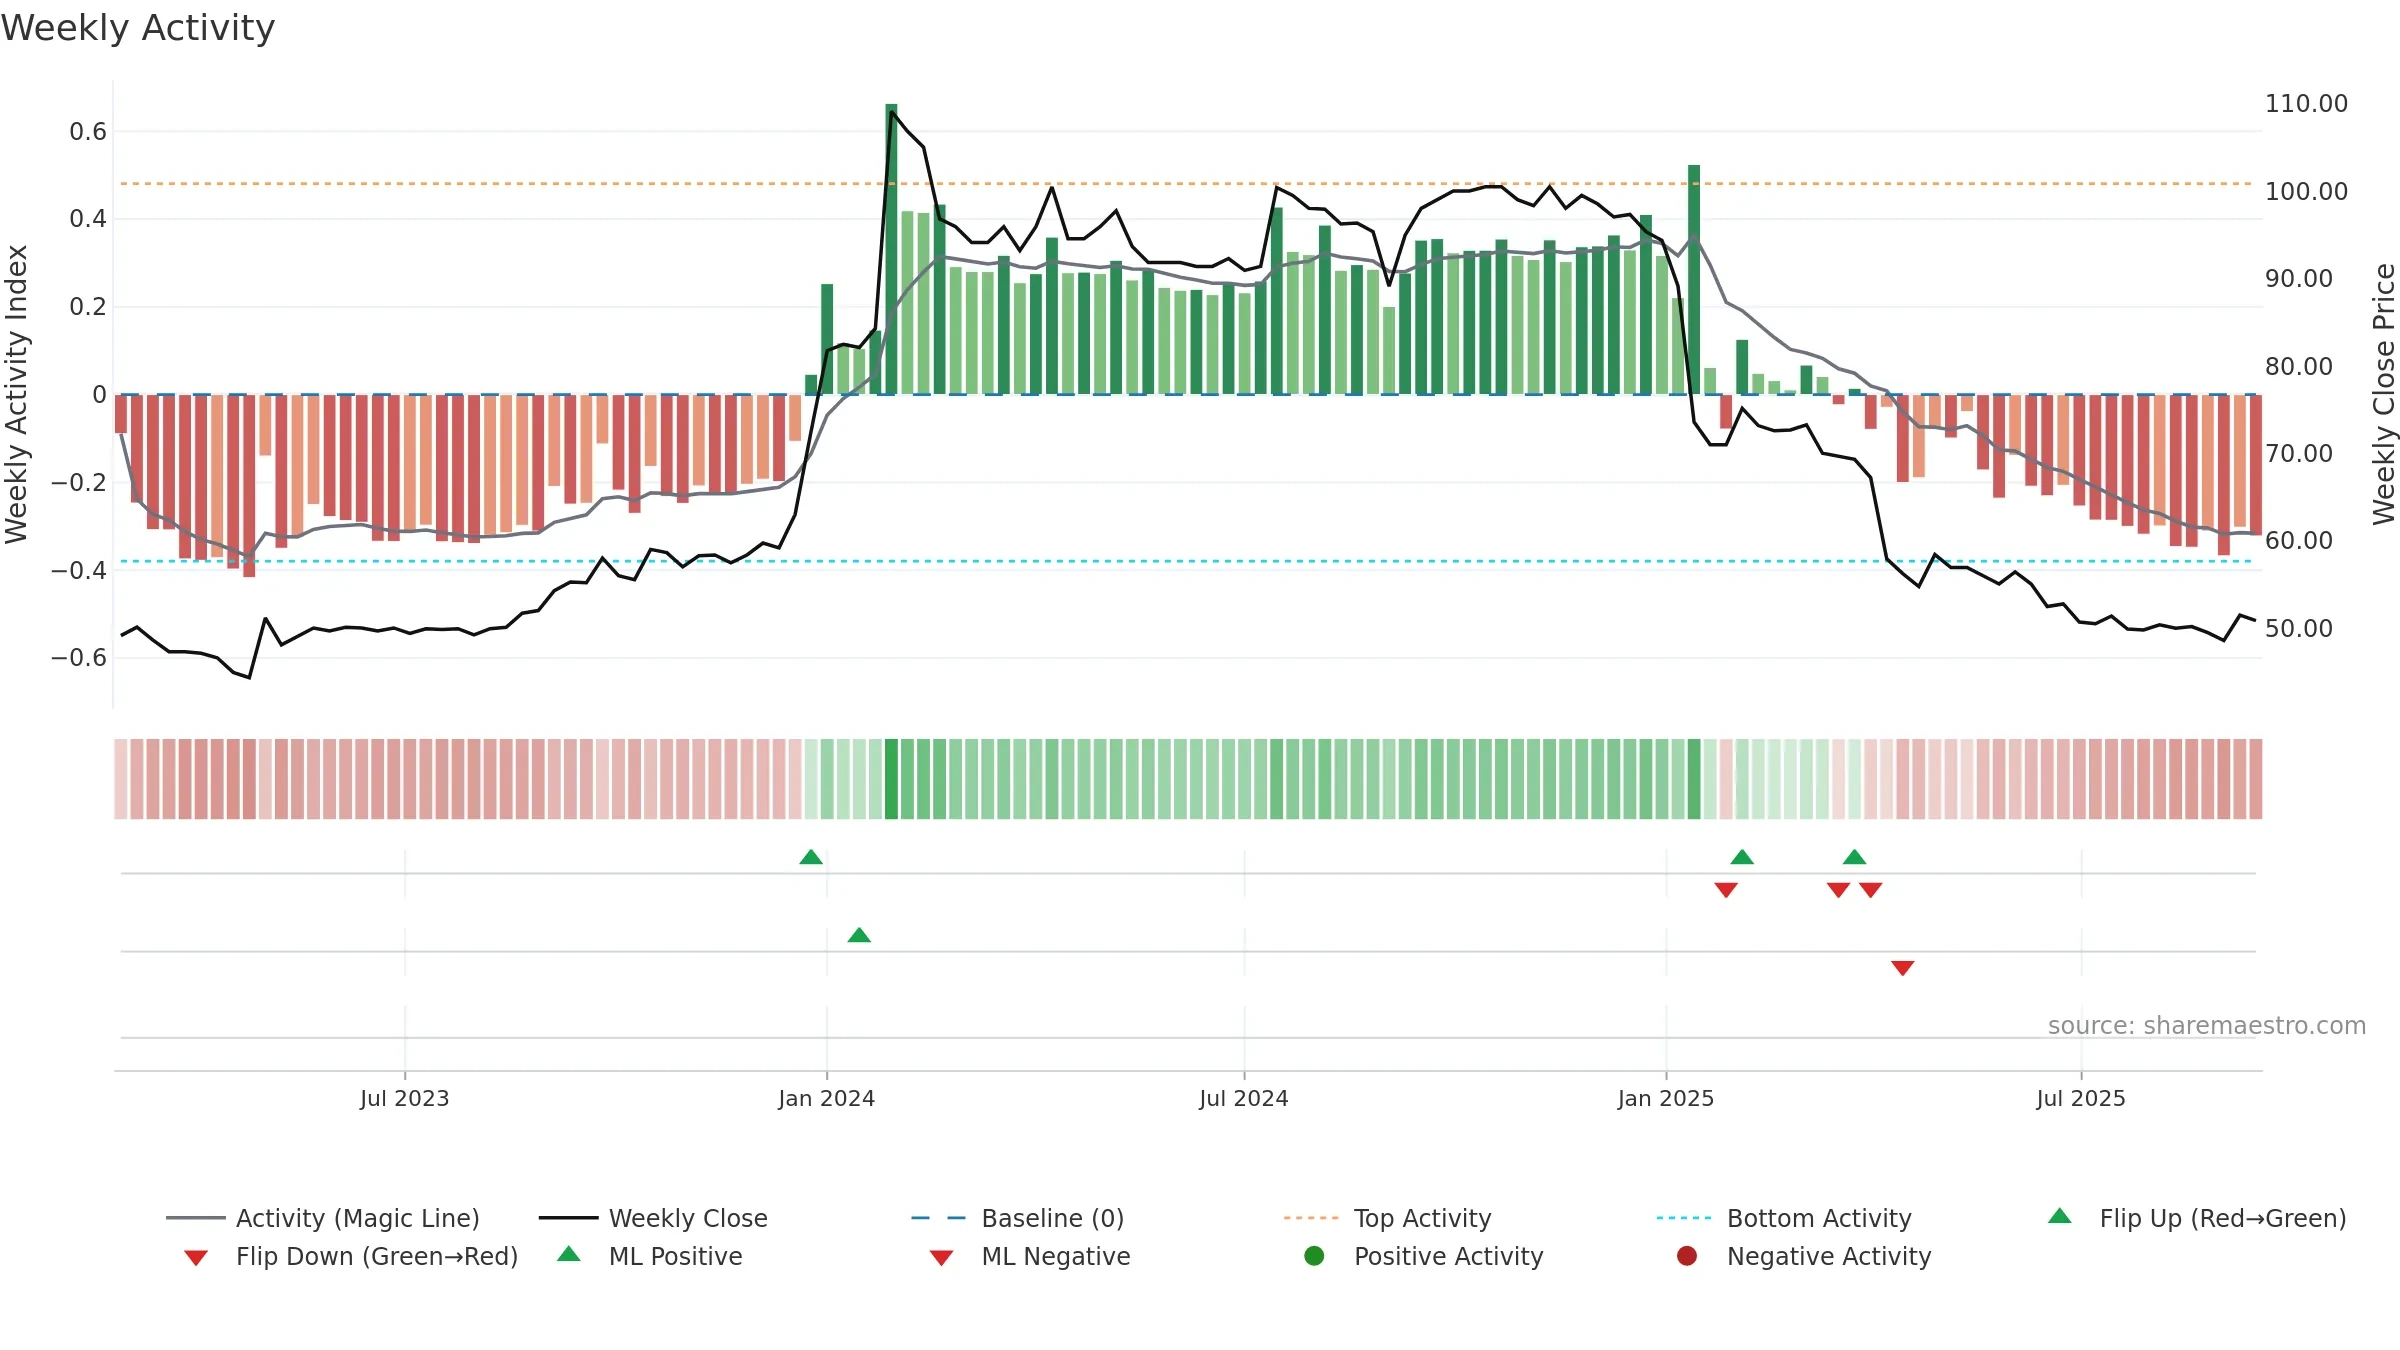Click the first flip-up triangle after Jan 2025
Screen dimensions: 2400x1350
click(x=1742, y=857)
